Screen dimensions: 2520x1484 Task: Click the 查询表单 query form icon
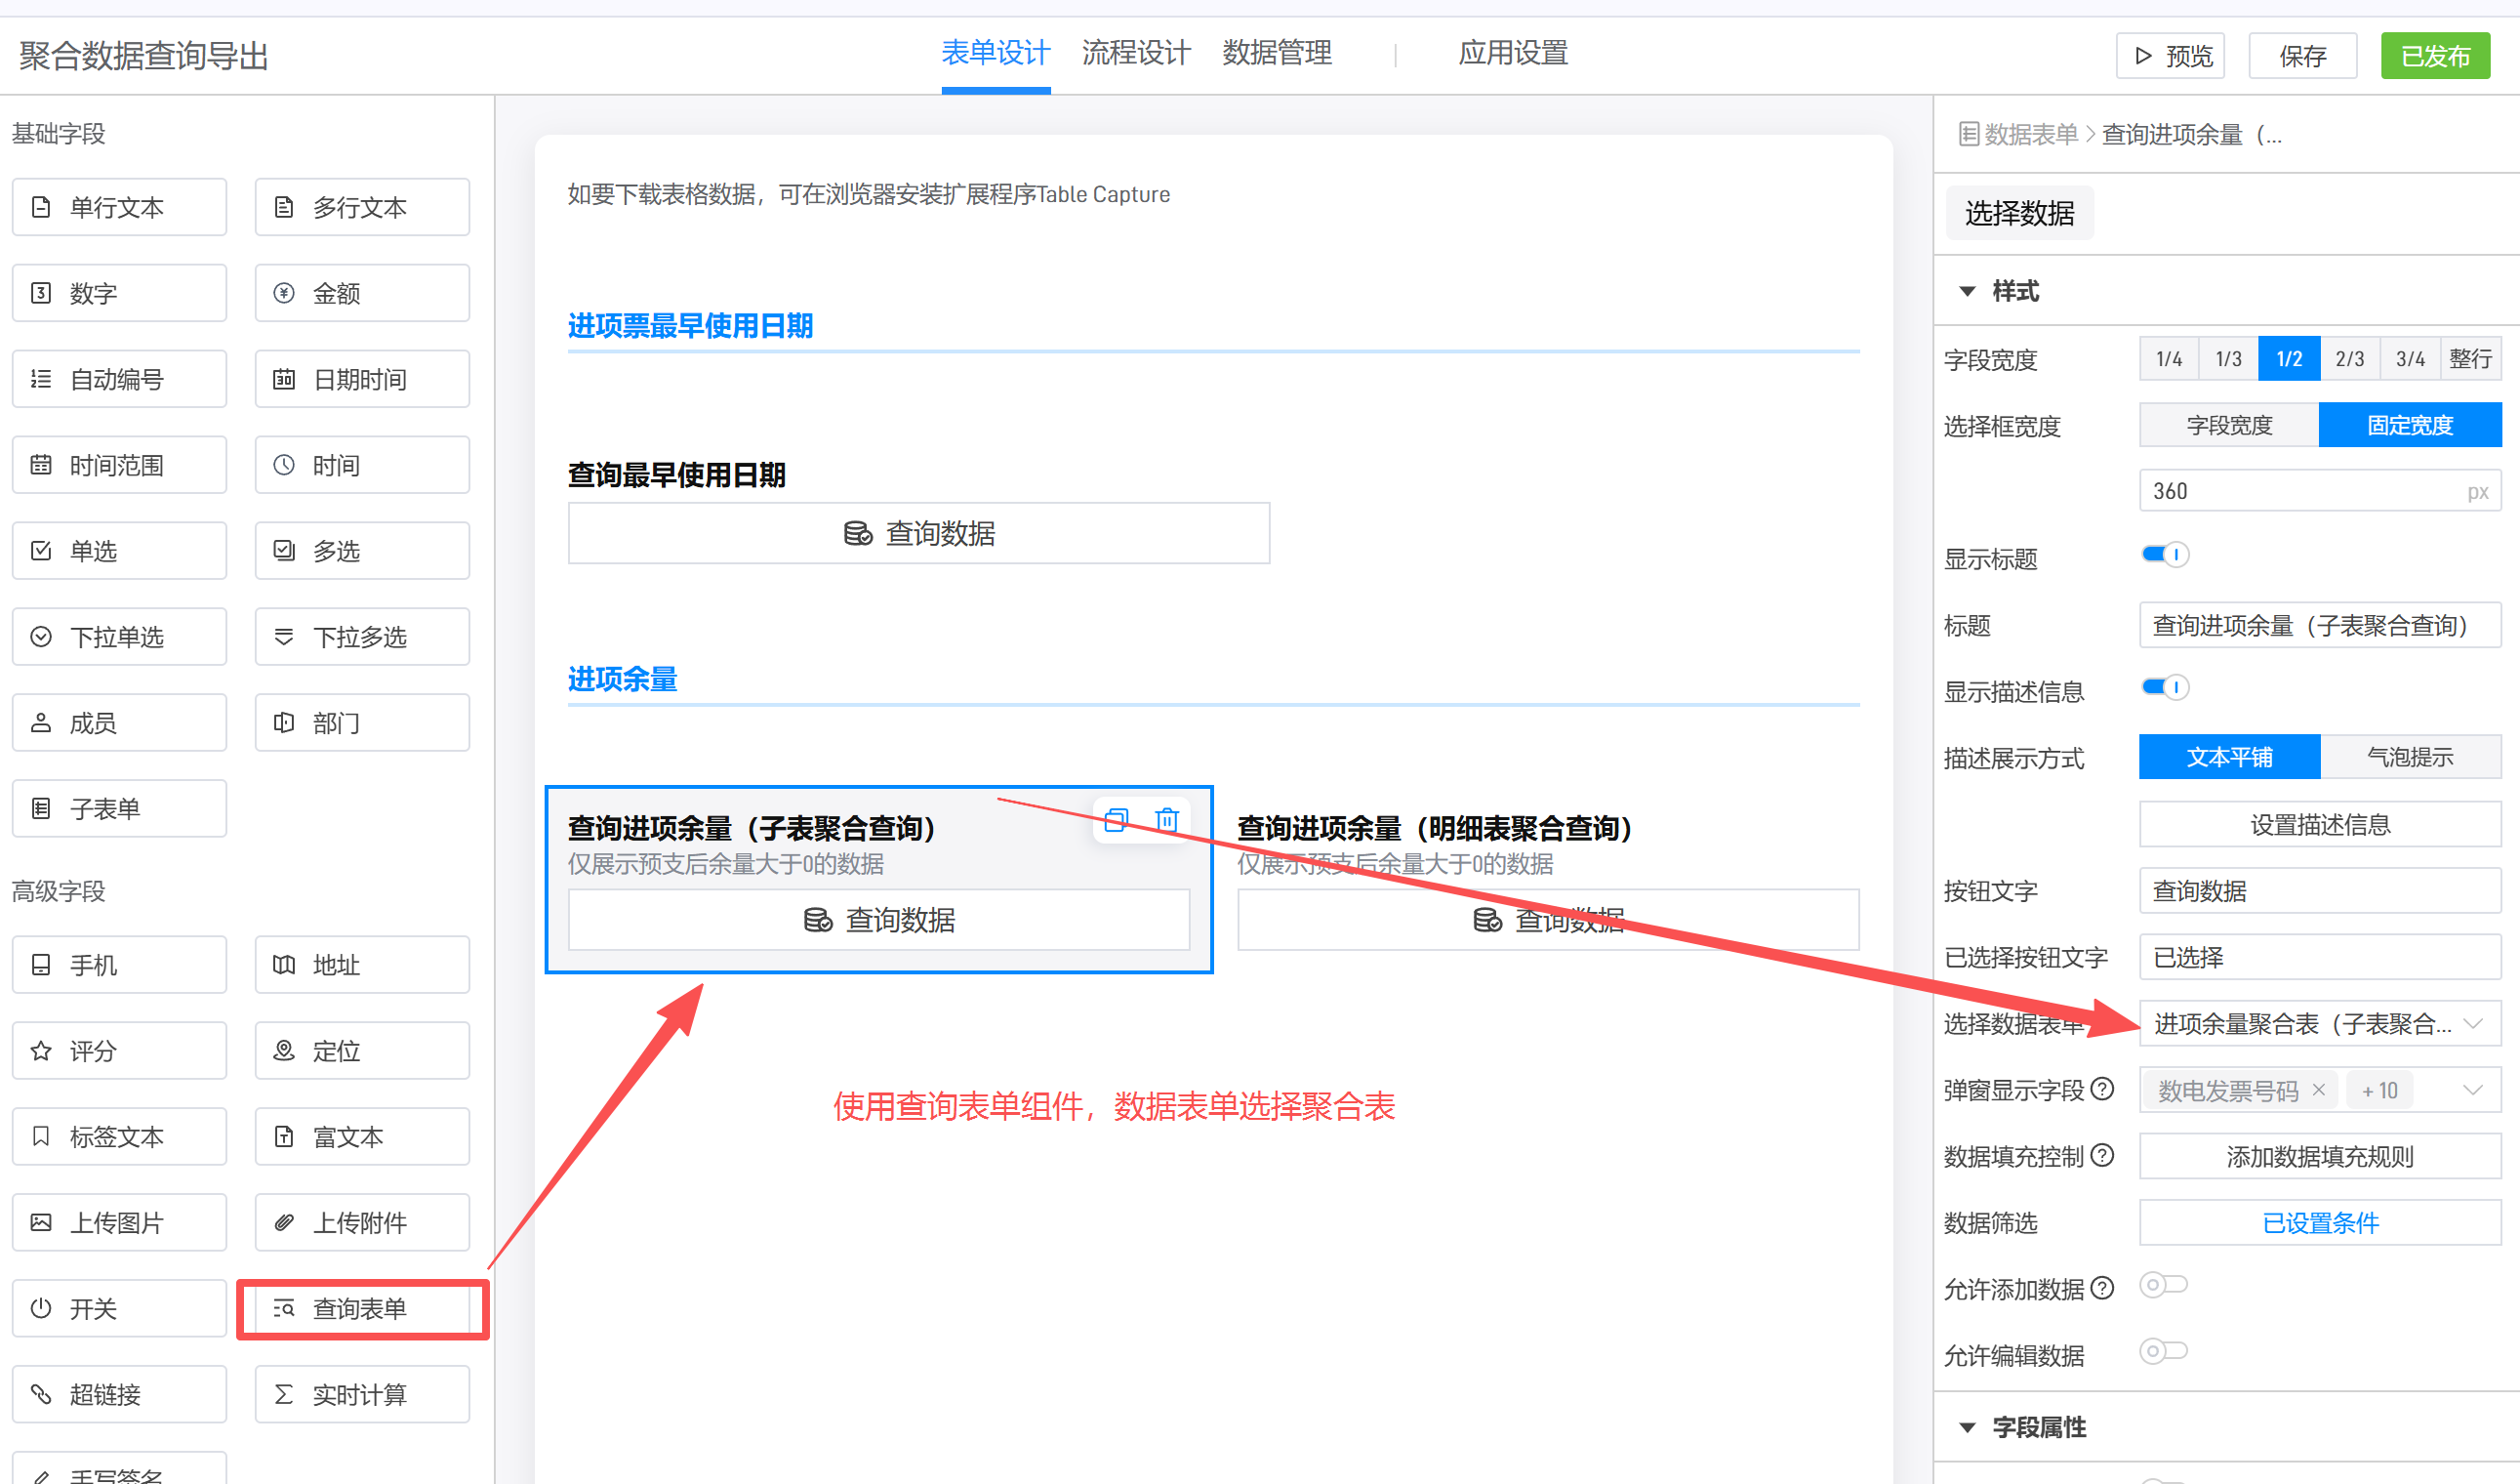(284, 1309)
